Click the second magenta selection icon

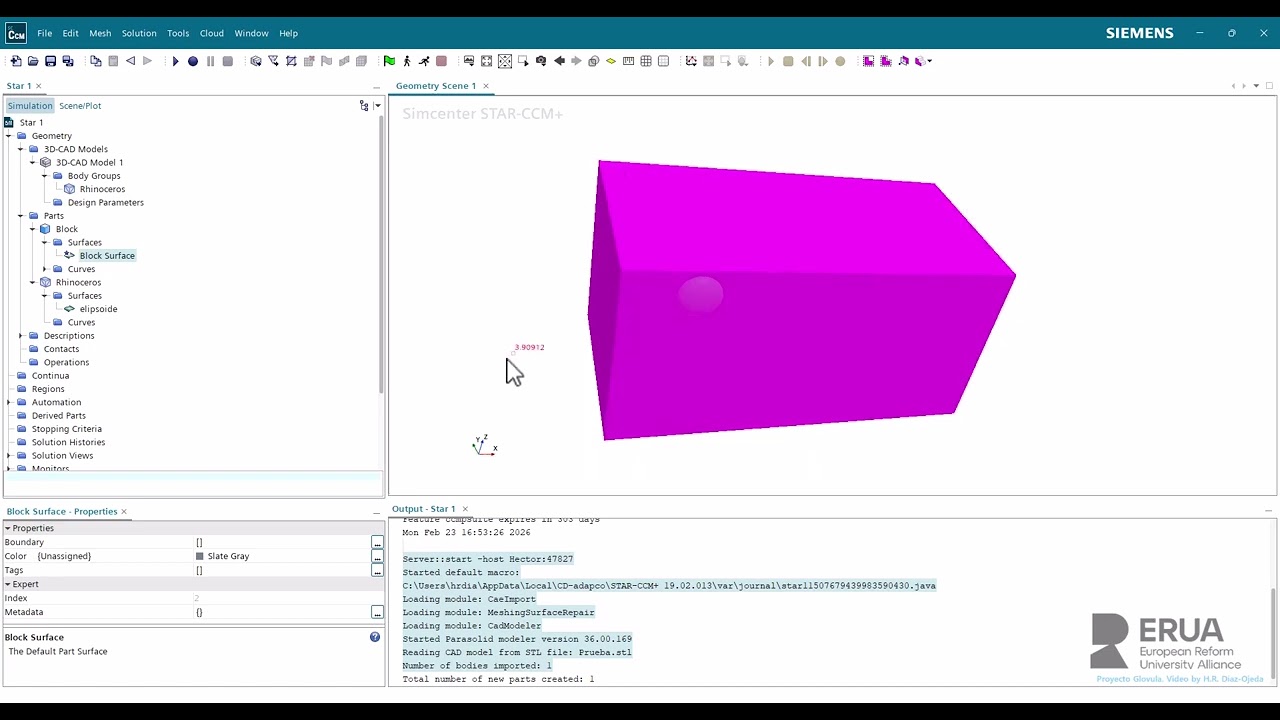pos(886,61)
